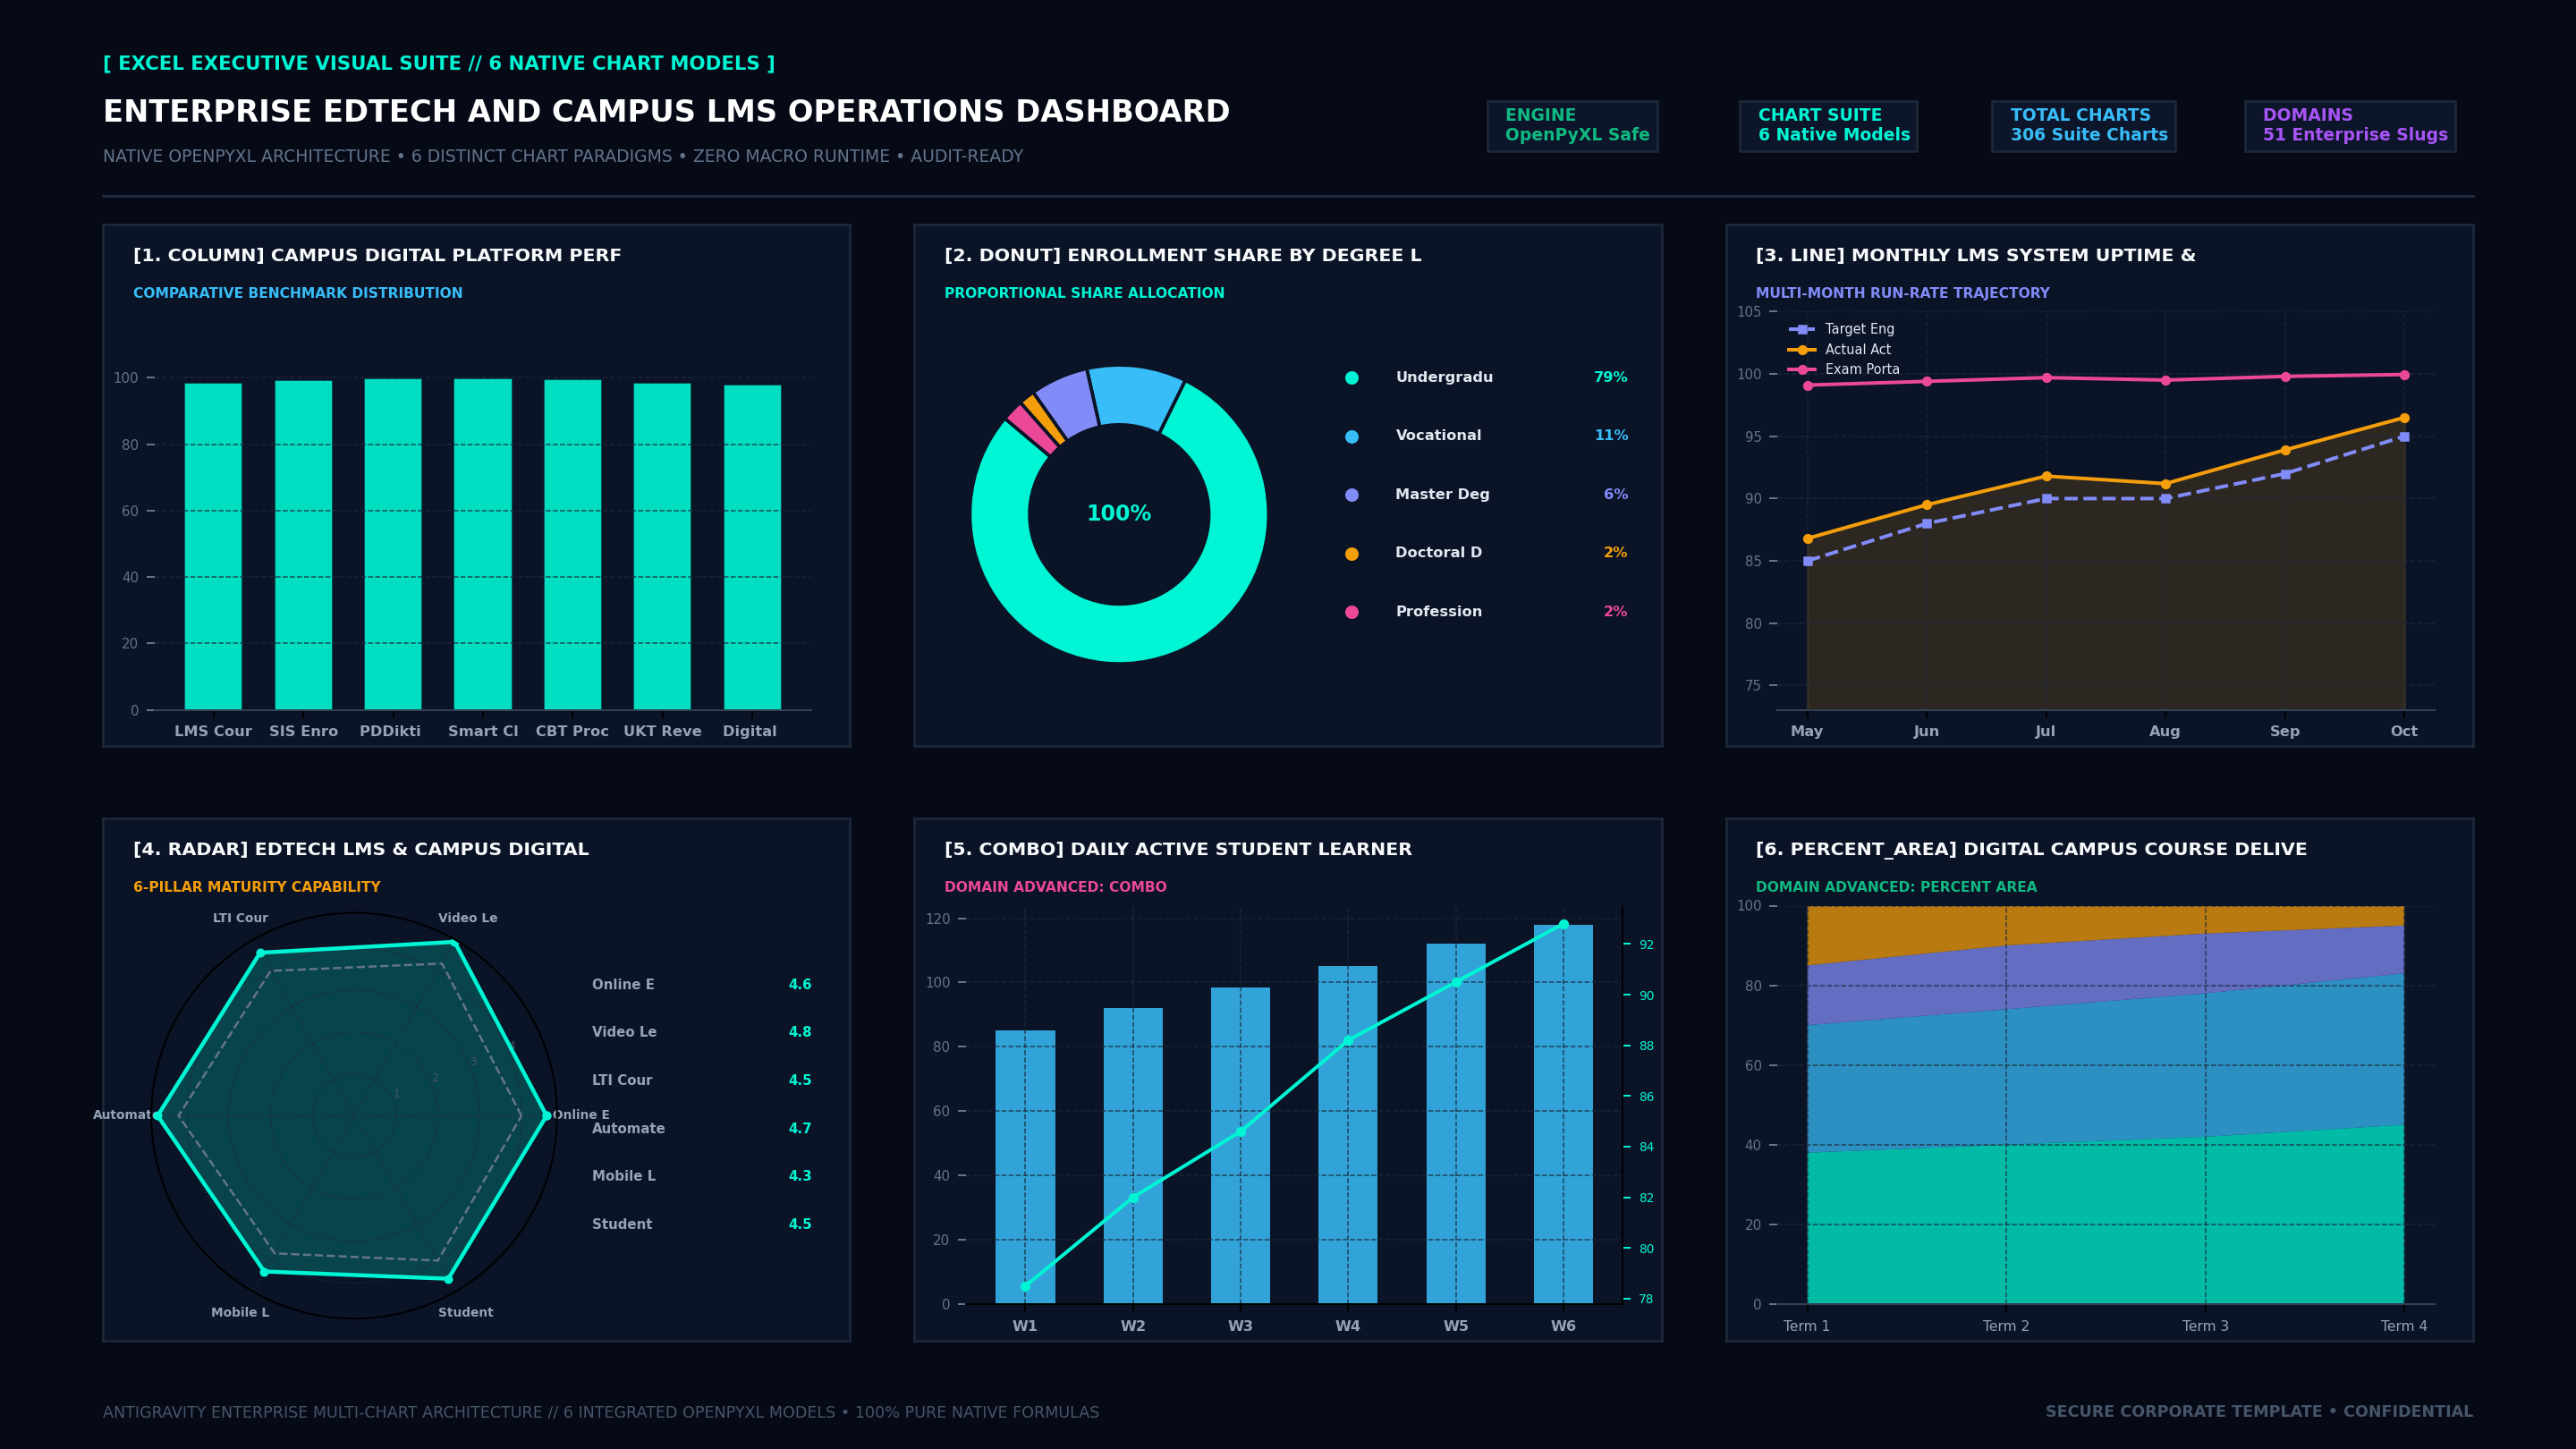Click the Oct point on Exam Porta line
Image resolution: width=2576 pixels, height=1449 pixels.
tap(2404, 375)
